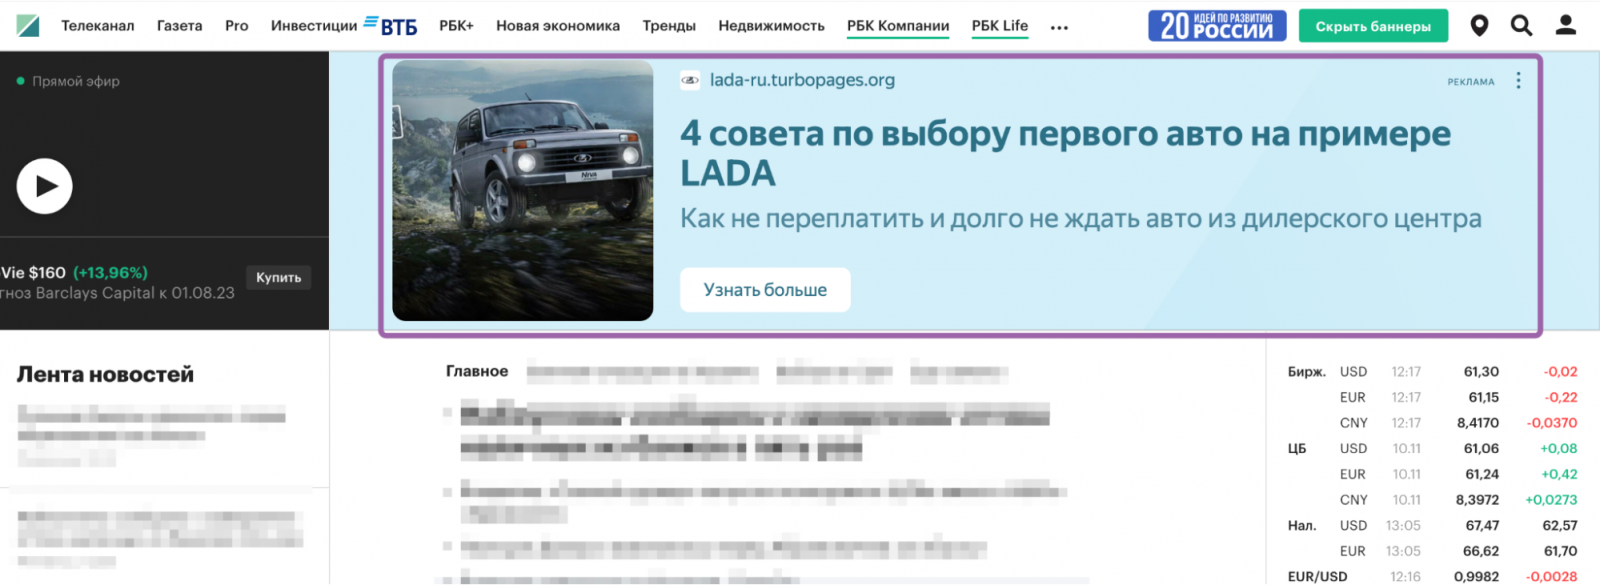Open the Новая экономика menu item
The height and width of the screenshot is (585, 1600).
pos(558,26)
